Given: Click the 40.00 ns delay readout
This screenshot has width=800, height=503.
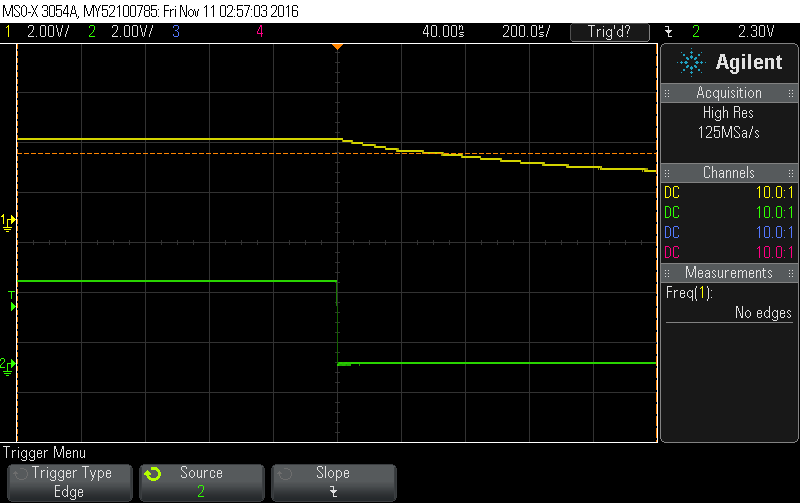Looking at the screenshot, I should [x=443, y=32].
